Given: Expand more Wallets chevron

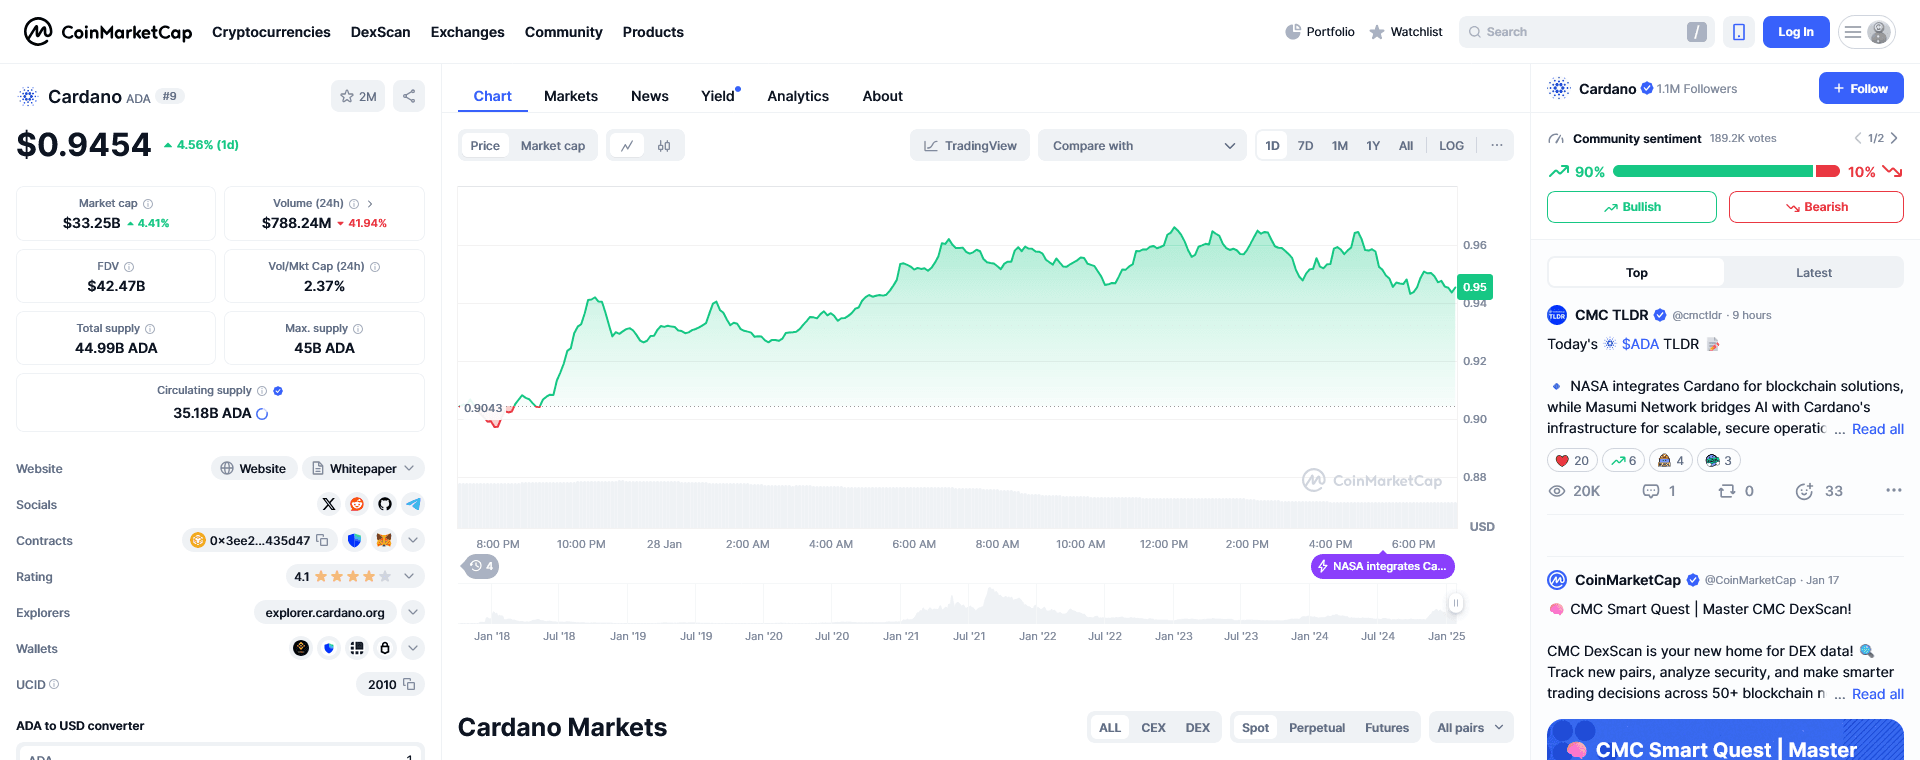Looking at the screenshot, I should click(413, 648).
